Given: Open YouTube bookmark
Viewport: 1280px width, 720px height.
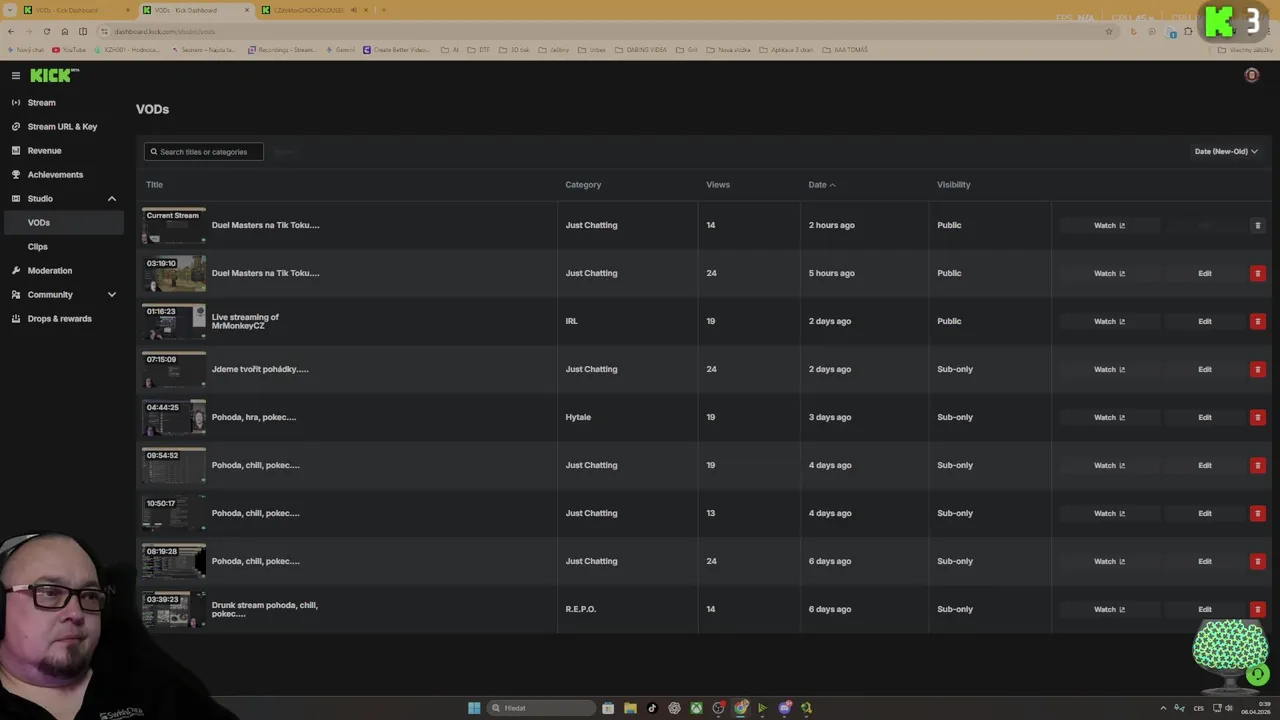Looking at the screenshot, I should (69, 49).
